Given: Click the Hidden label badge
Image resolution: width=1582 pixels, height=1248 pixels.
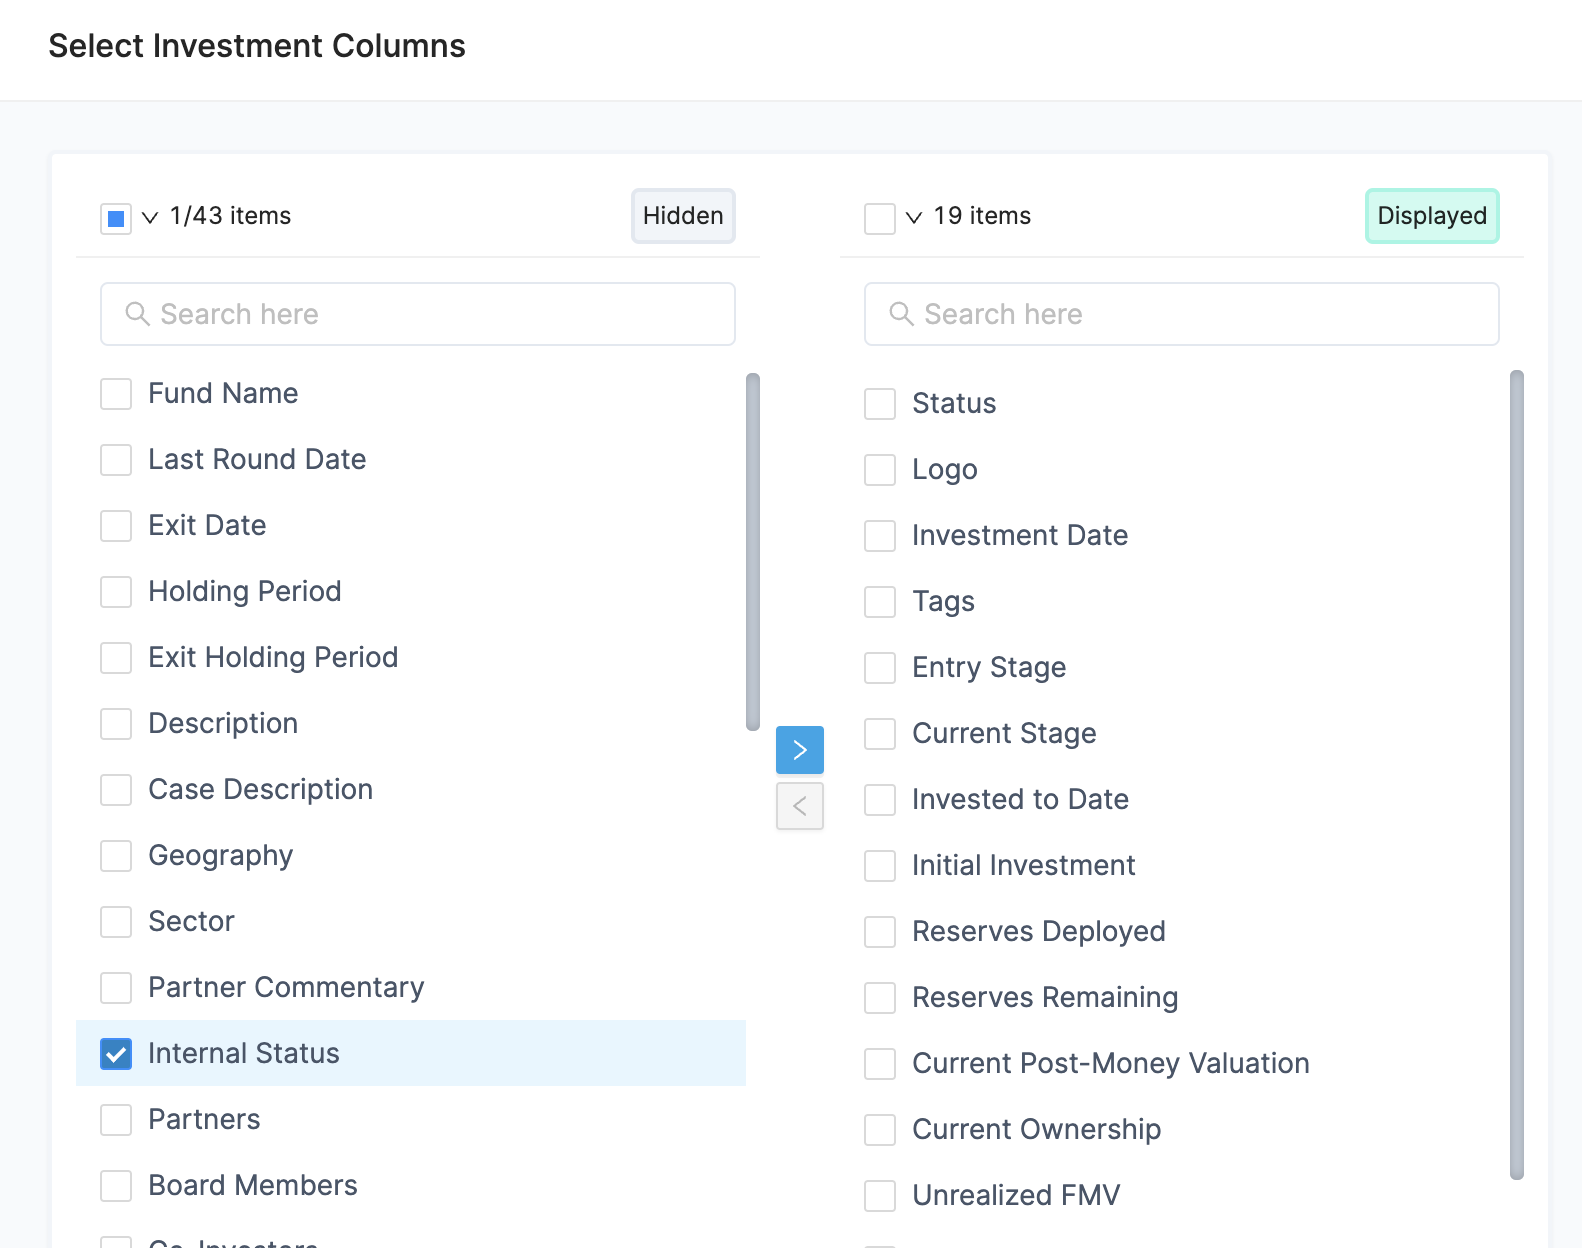Looking at the screenshot, I should (x=683, y=216).
